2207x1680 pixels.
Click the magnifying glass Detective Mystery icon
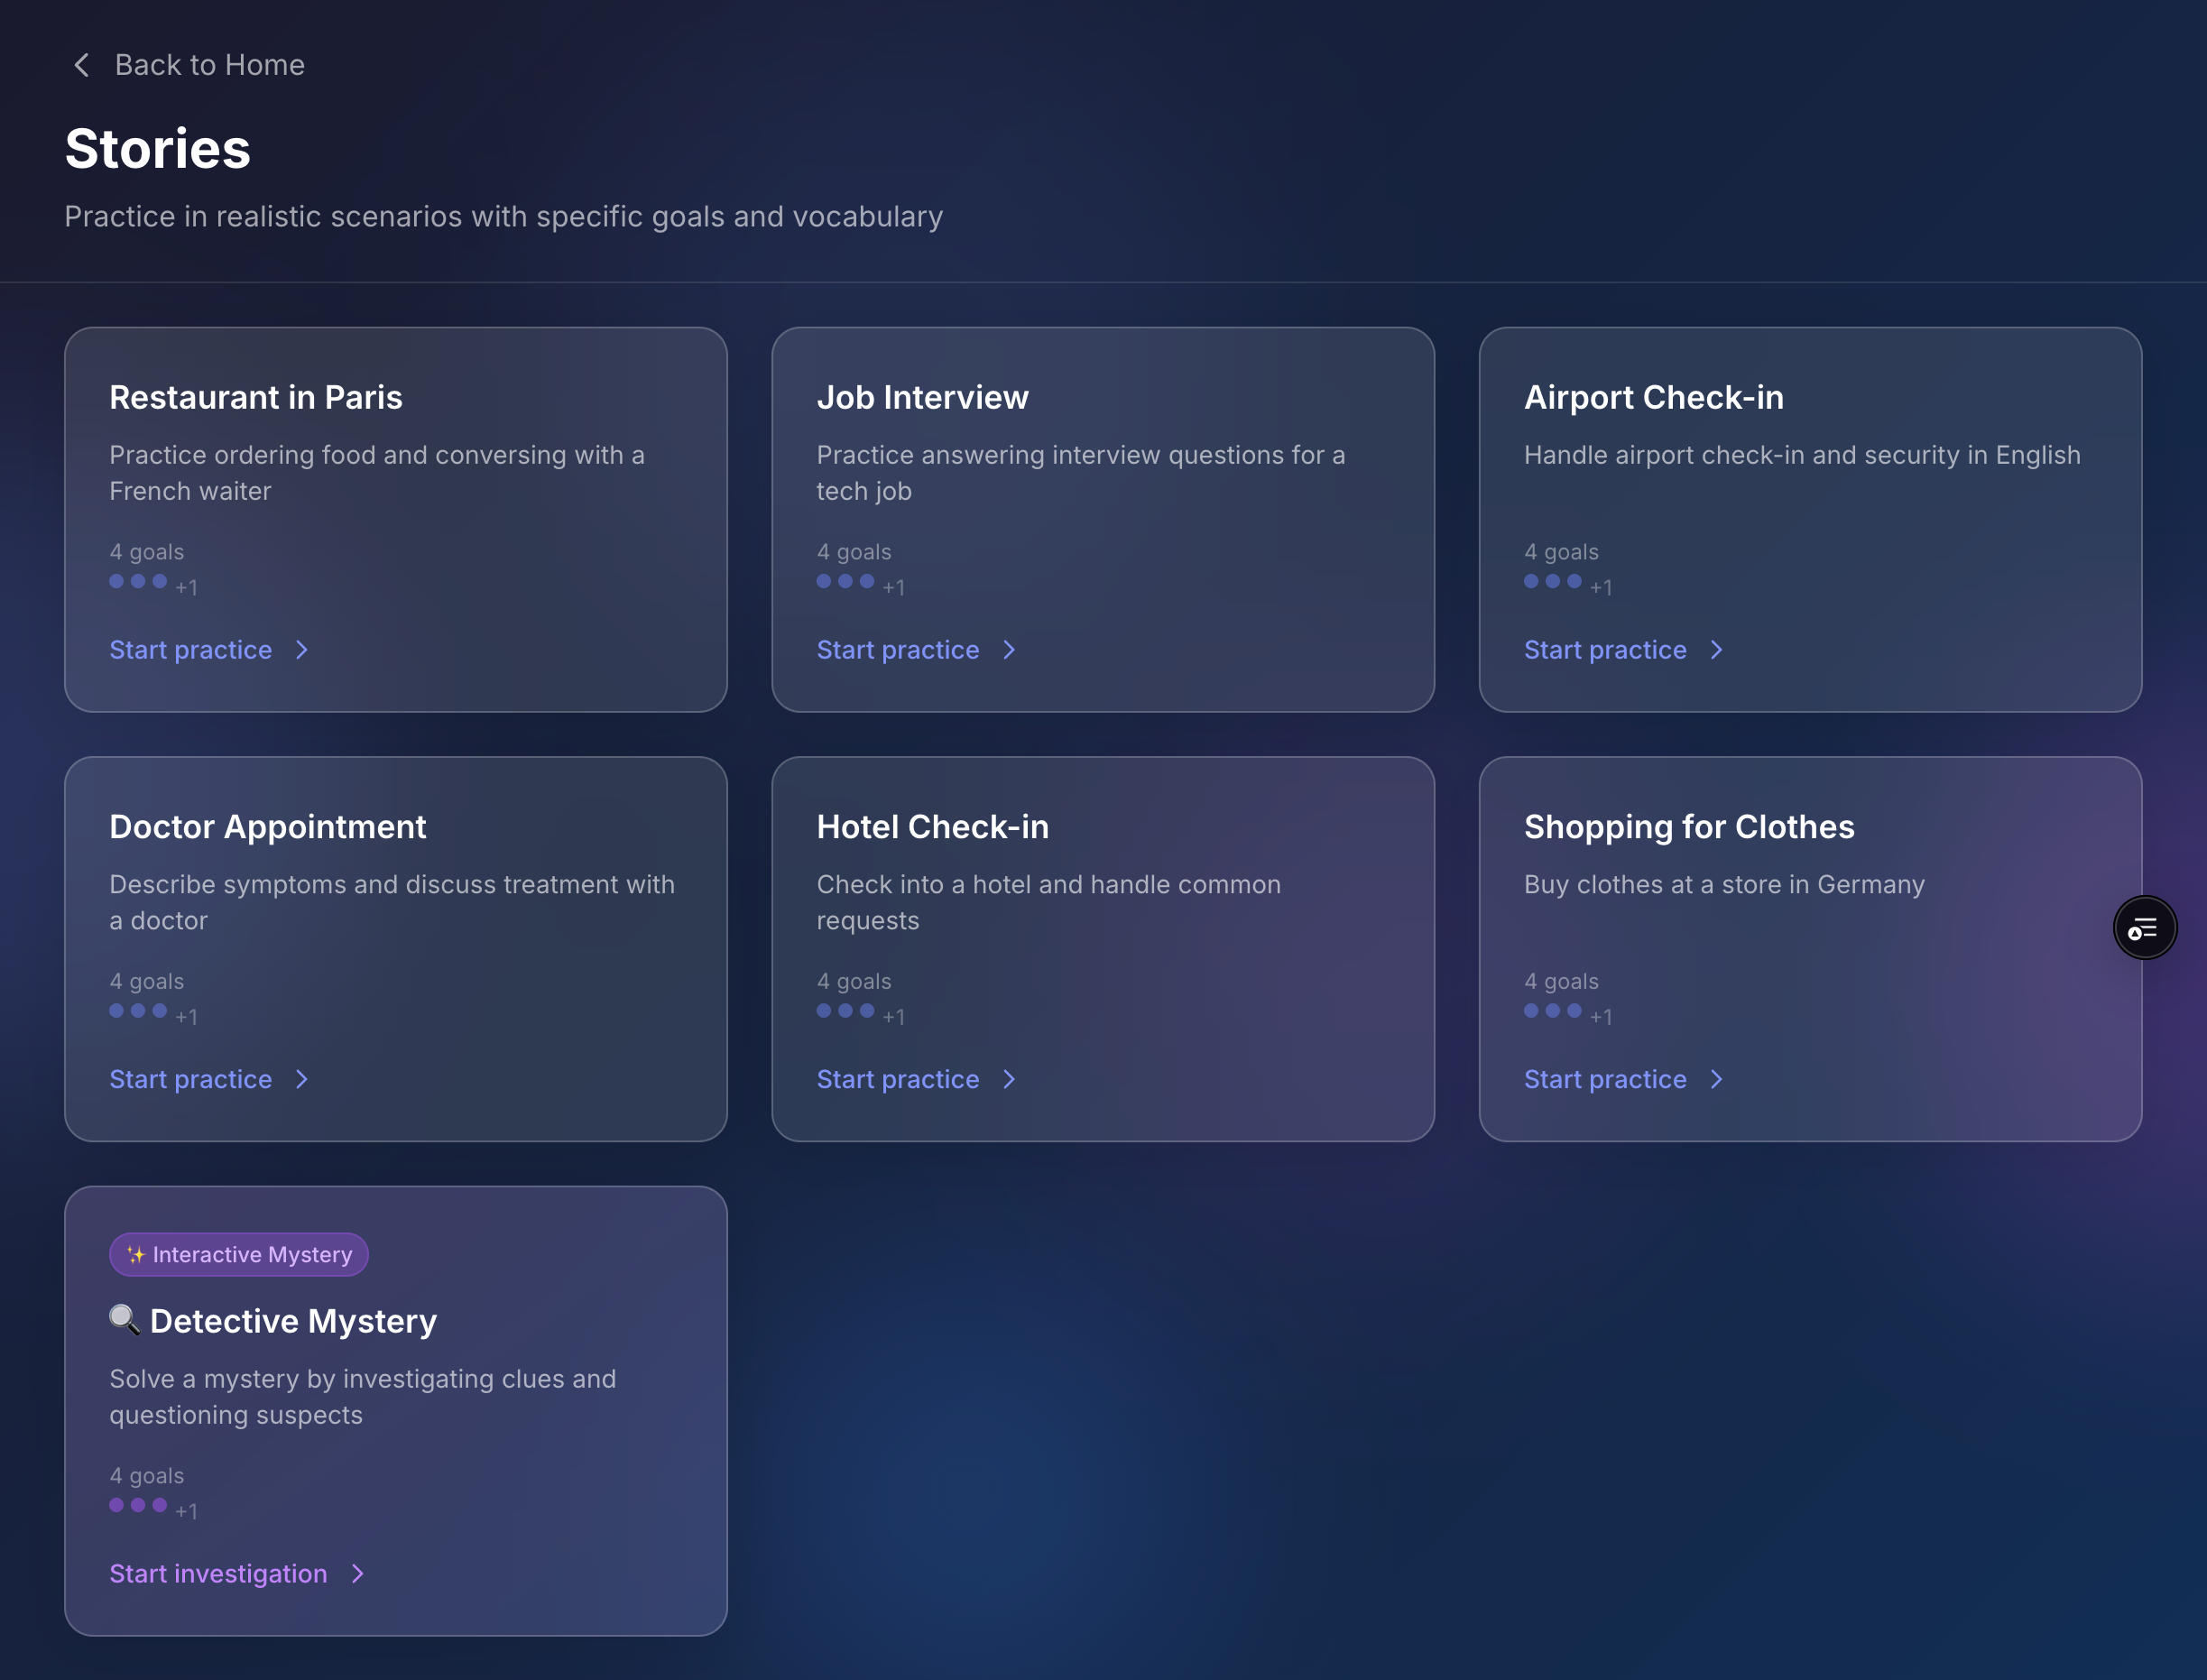(124, 1320)
